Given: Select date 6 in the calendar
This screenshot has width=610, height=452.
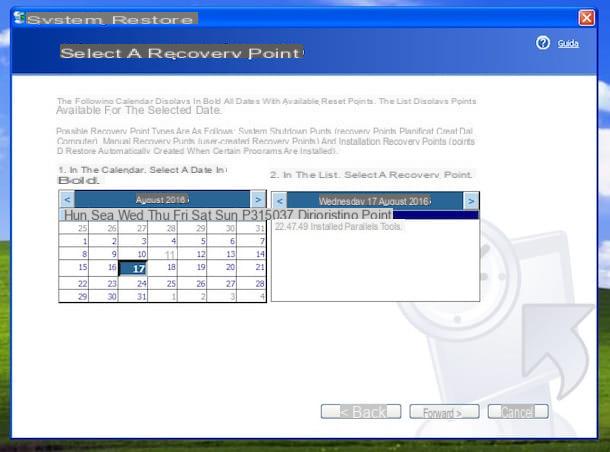Looking at the screenshot, I should [222, 241].
